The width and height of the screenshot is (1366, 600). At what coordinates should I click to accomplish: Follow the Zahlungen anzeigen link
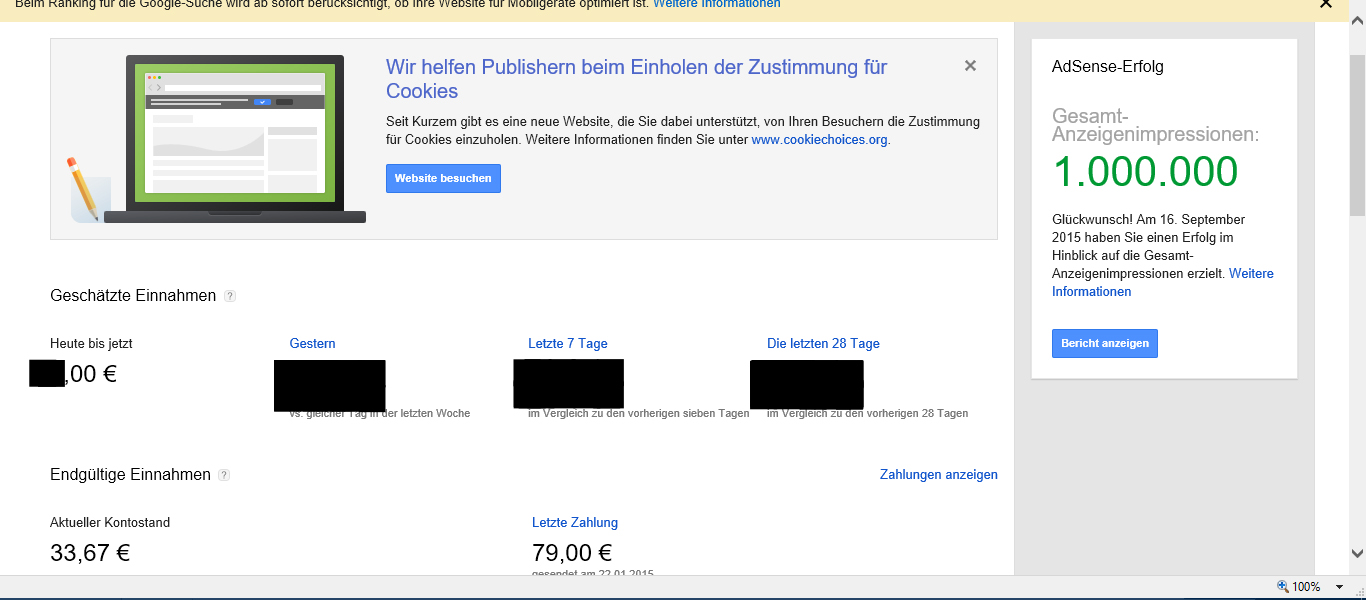[x=938, y=475]
